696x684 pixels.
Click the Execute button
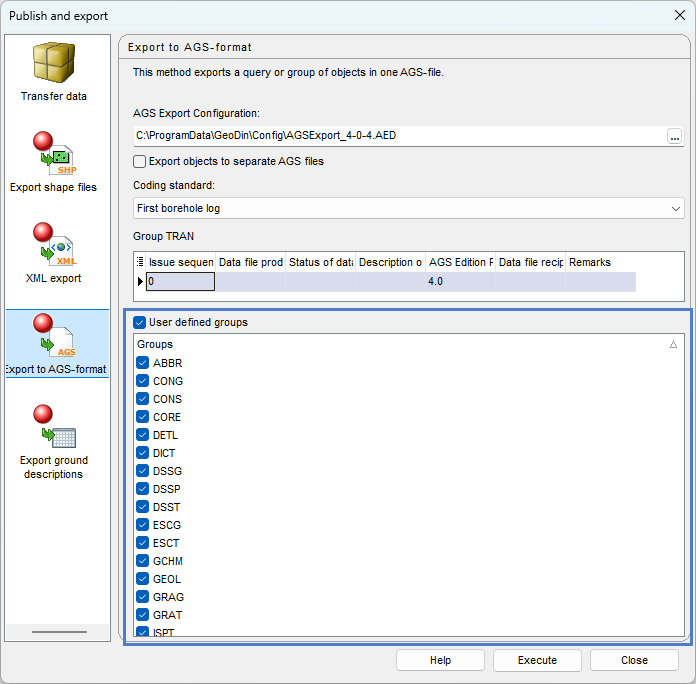click(x=537, y=661)
